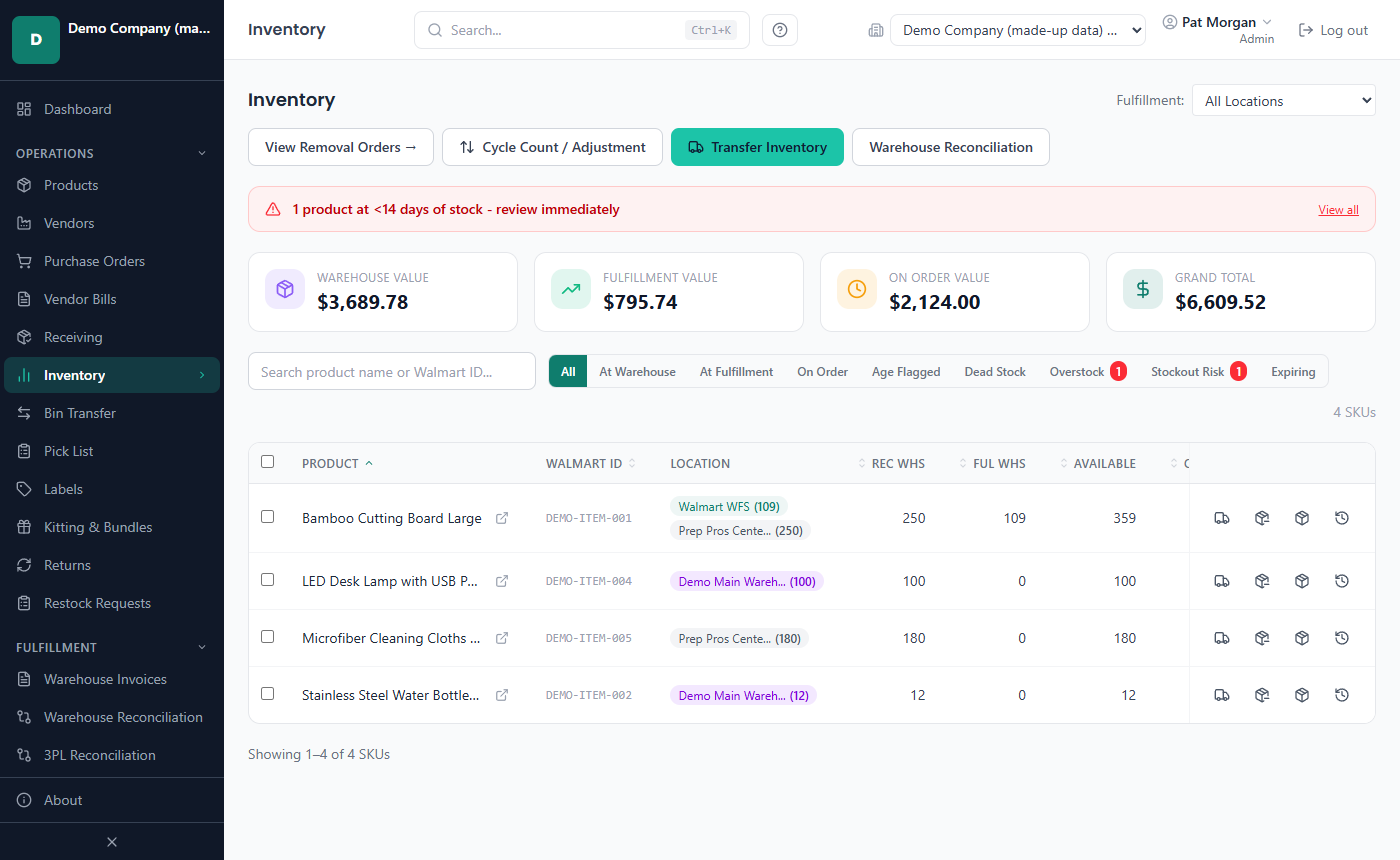1400x860 pixels.
Task: Check the box for Microfiber Cleaning Cloths row
Action: (x=267, y=637)
